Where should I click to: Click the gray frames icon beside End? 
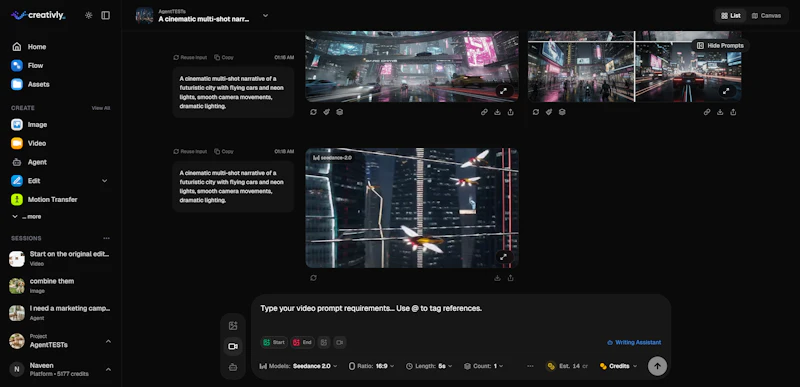pyautogui.click(x=323, y=343)
